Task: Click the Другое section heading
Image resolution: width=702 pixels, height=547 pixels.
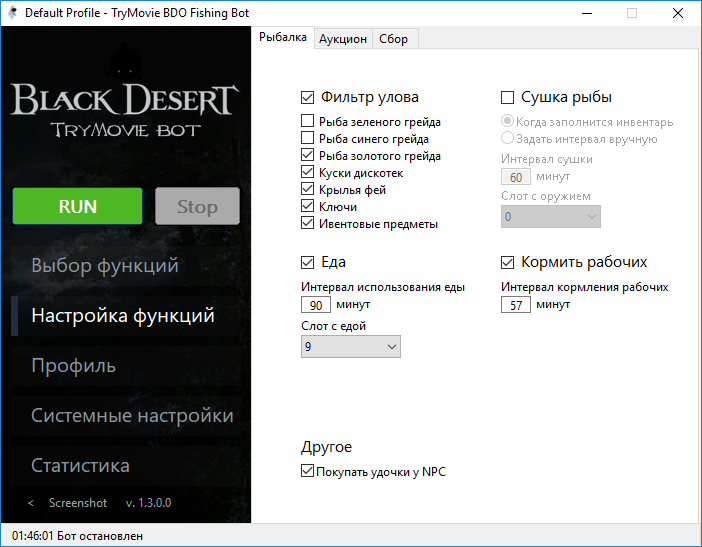Action: click(x=326, y=447)
